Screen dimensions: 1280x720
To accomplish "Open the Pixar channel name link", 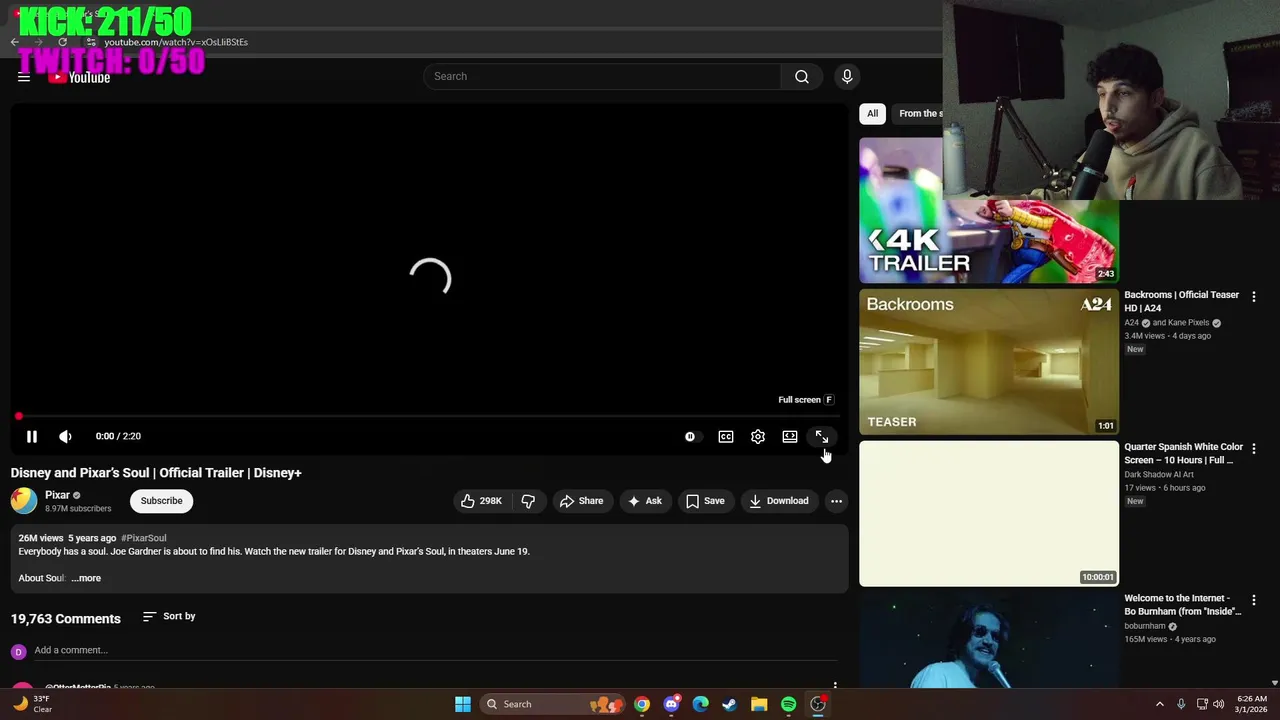I will 57,495.
